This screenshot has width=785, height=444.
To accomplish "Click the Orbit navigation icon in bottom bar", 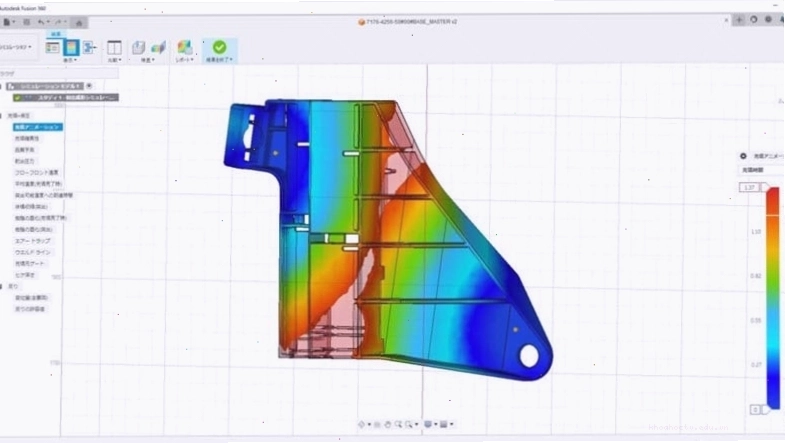I will (362, 424).
